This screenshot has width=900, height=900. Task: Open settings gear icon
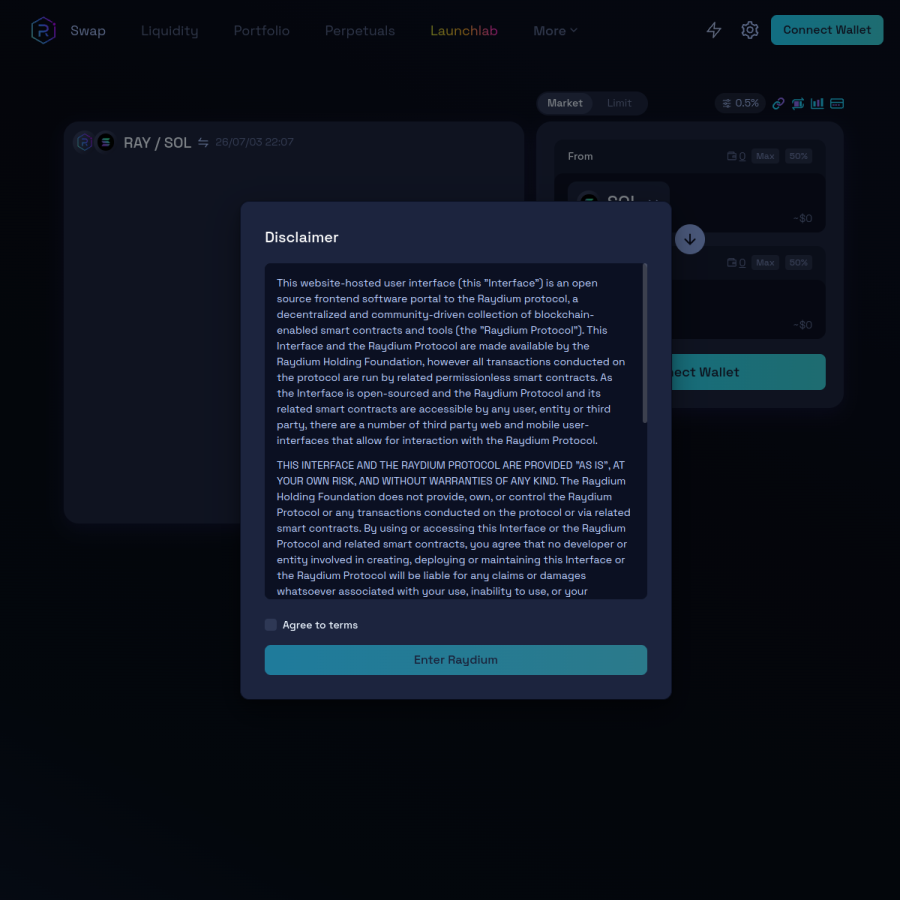point(750,30)
